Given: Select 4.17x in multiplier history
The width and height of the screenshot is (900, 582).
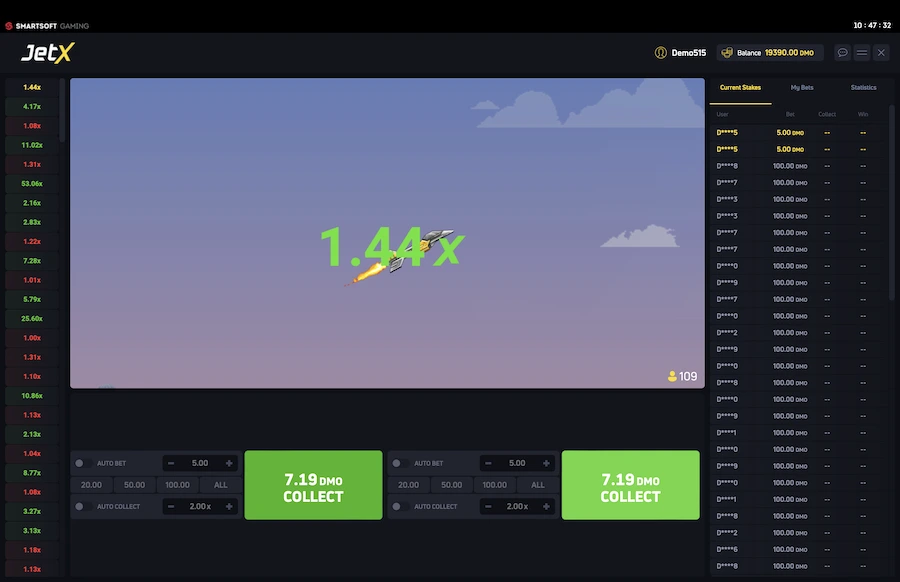Looking at the screenshot, I should 32,107.
